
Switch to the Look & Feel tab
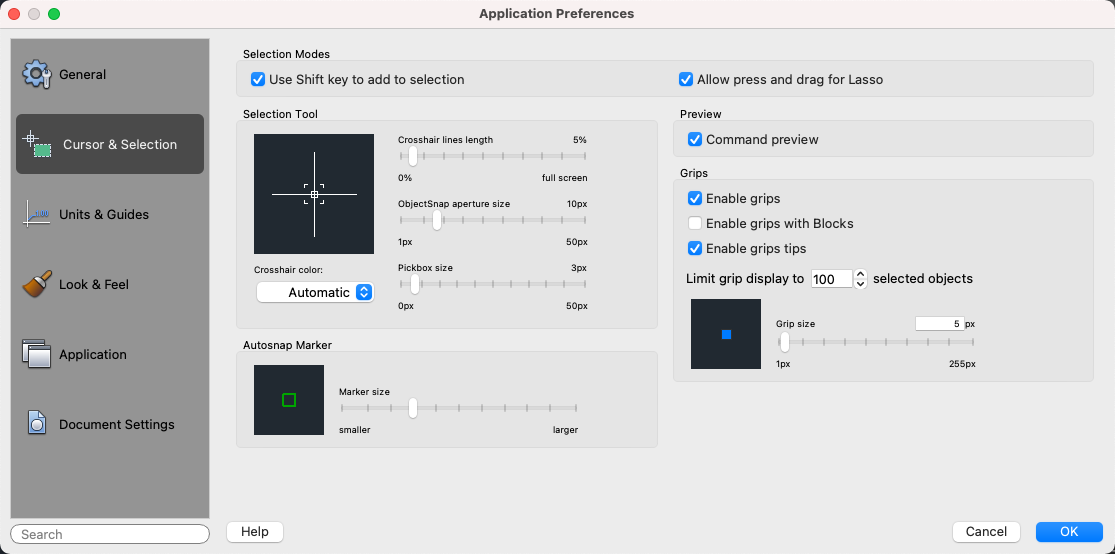coord(94,284)
